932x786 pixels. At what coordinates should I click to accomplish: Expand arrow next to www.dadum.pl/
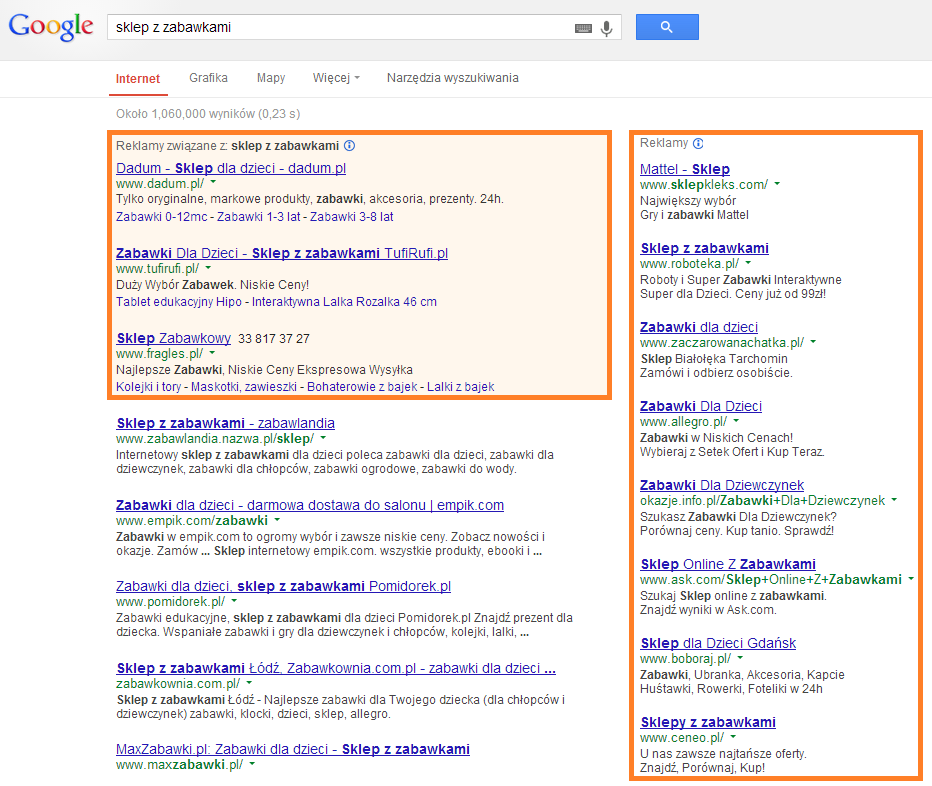(x=213, y=183)
